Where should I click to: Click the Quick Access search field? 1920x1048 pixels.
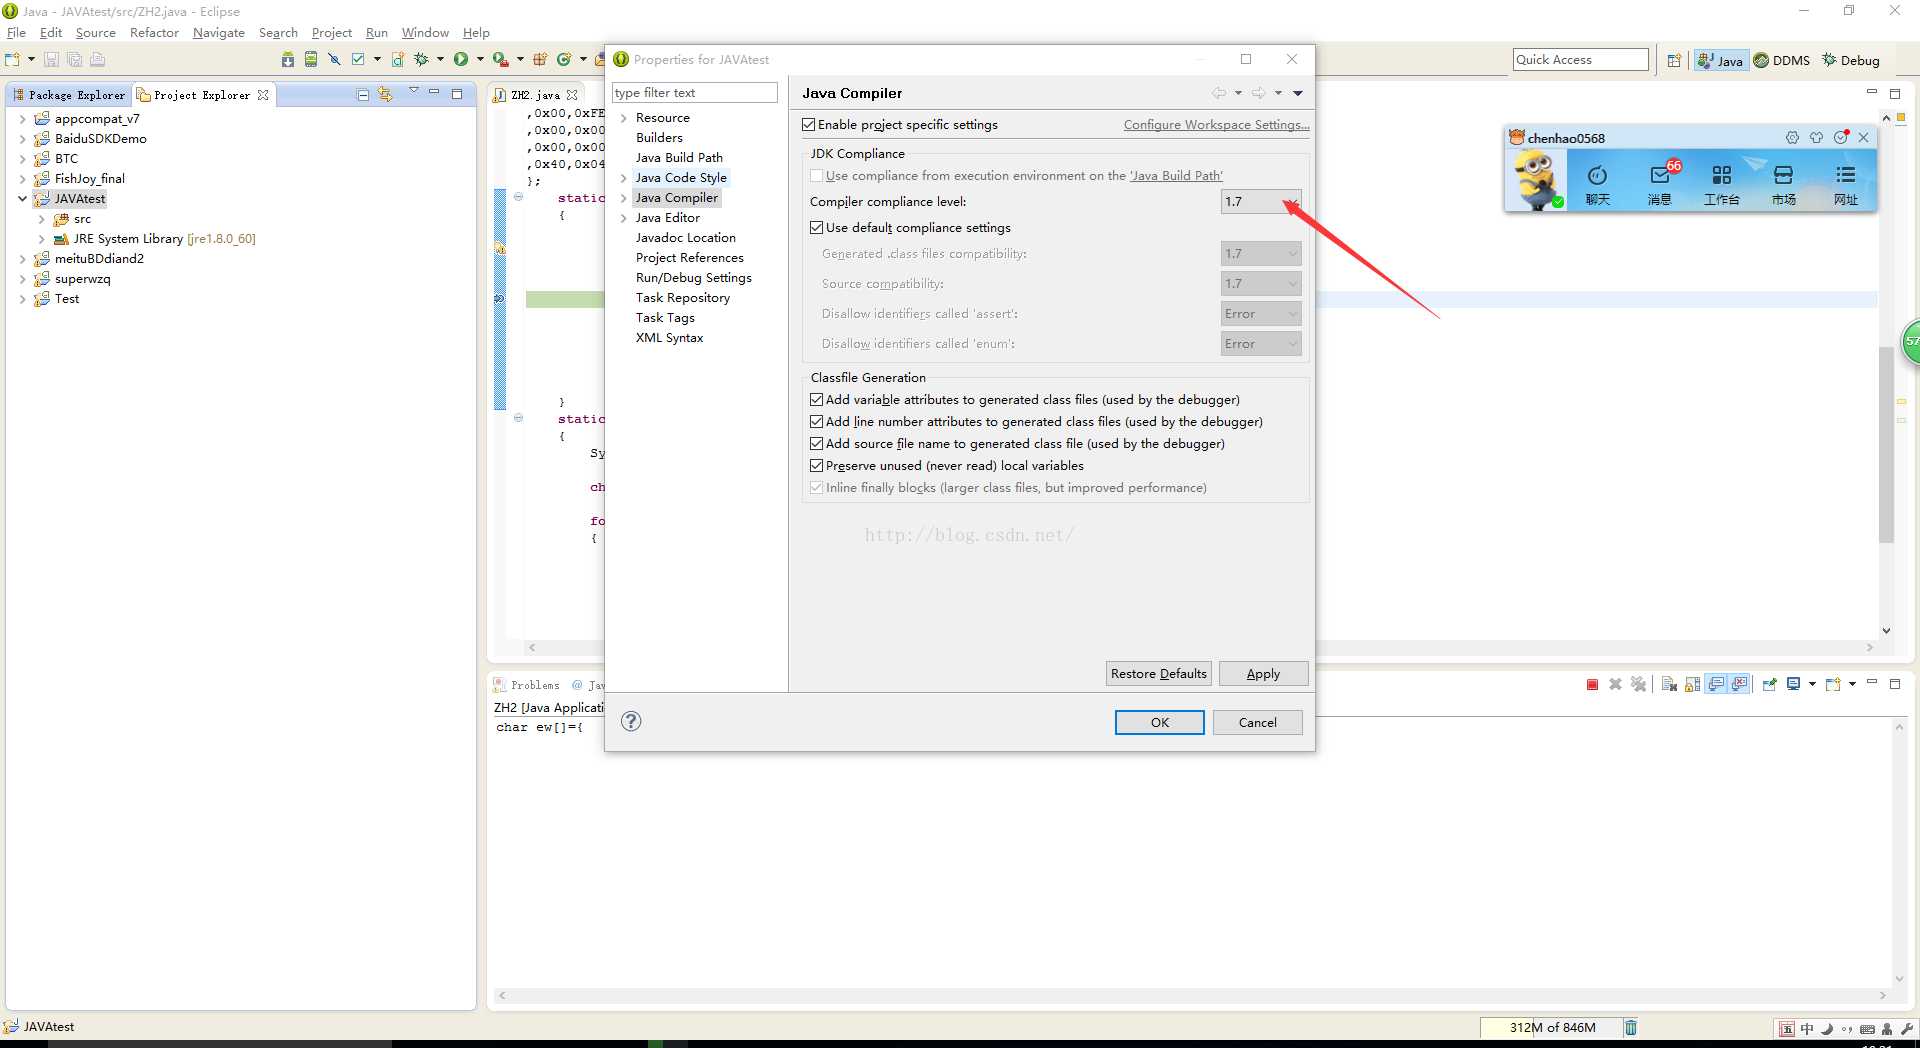[1580, 60]
